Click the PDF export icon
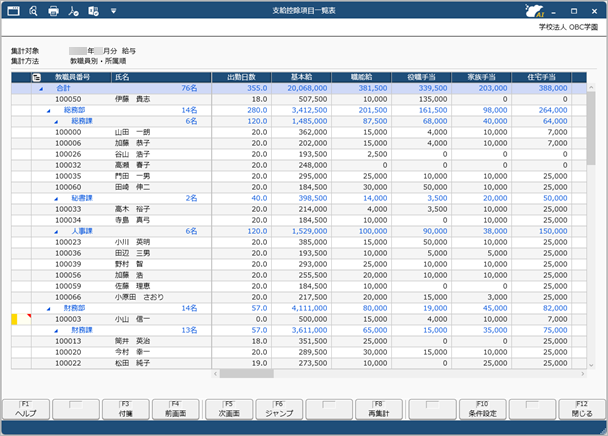608x436 pixels. (x=72, y=11)
